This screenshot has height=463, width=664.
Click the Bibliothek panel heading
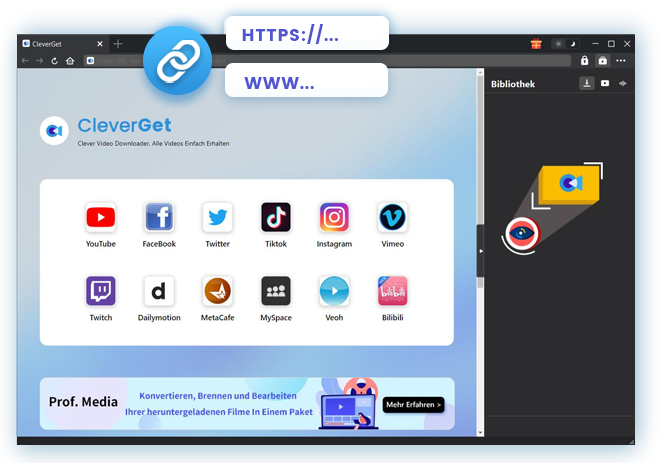pyautogui.click(x=513, y=84)
